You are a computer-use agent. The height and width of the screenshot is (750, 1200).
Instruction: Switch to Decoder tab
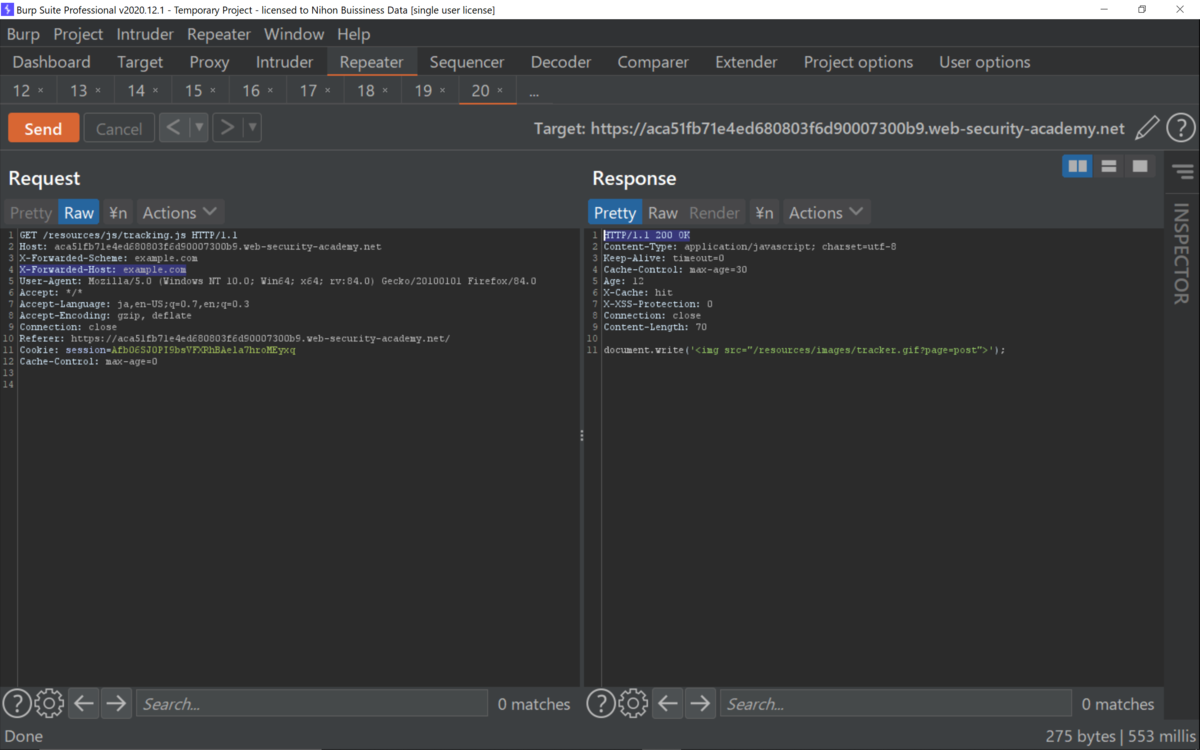click(561, 62)
